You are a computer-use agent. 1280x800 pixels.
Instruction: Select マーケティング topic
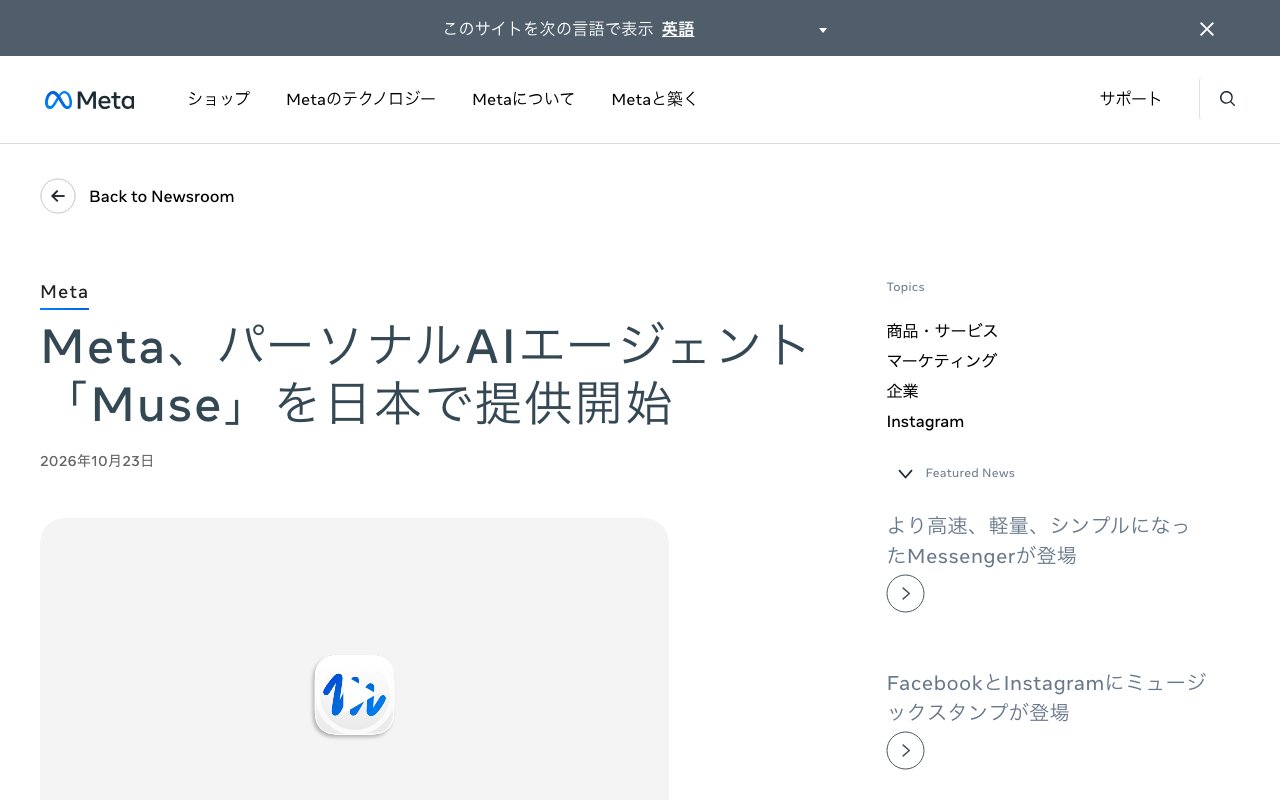tap(941, 360)
